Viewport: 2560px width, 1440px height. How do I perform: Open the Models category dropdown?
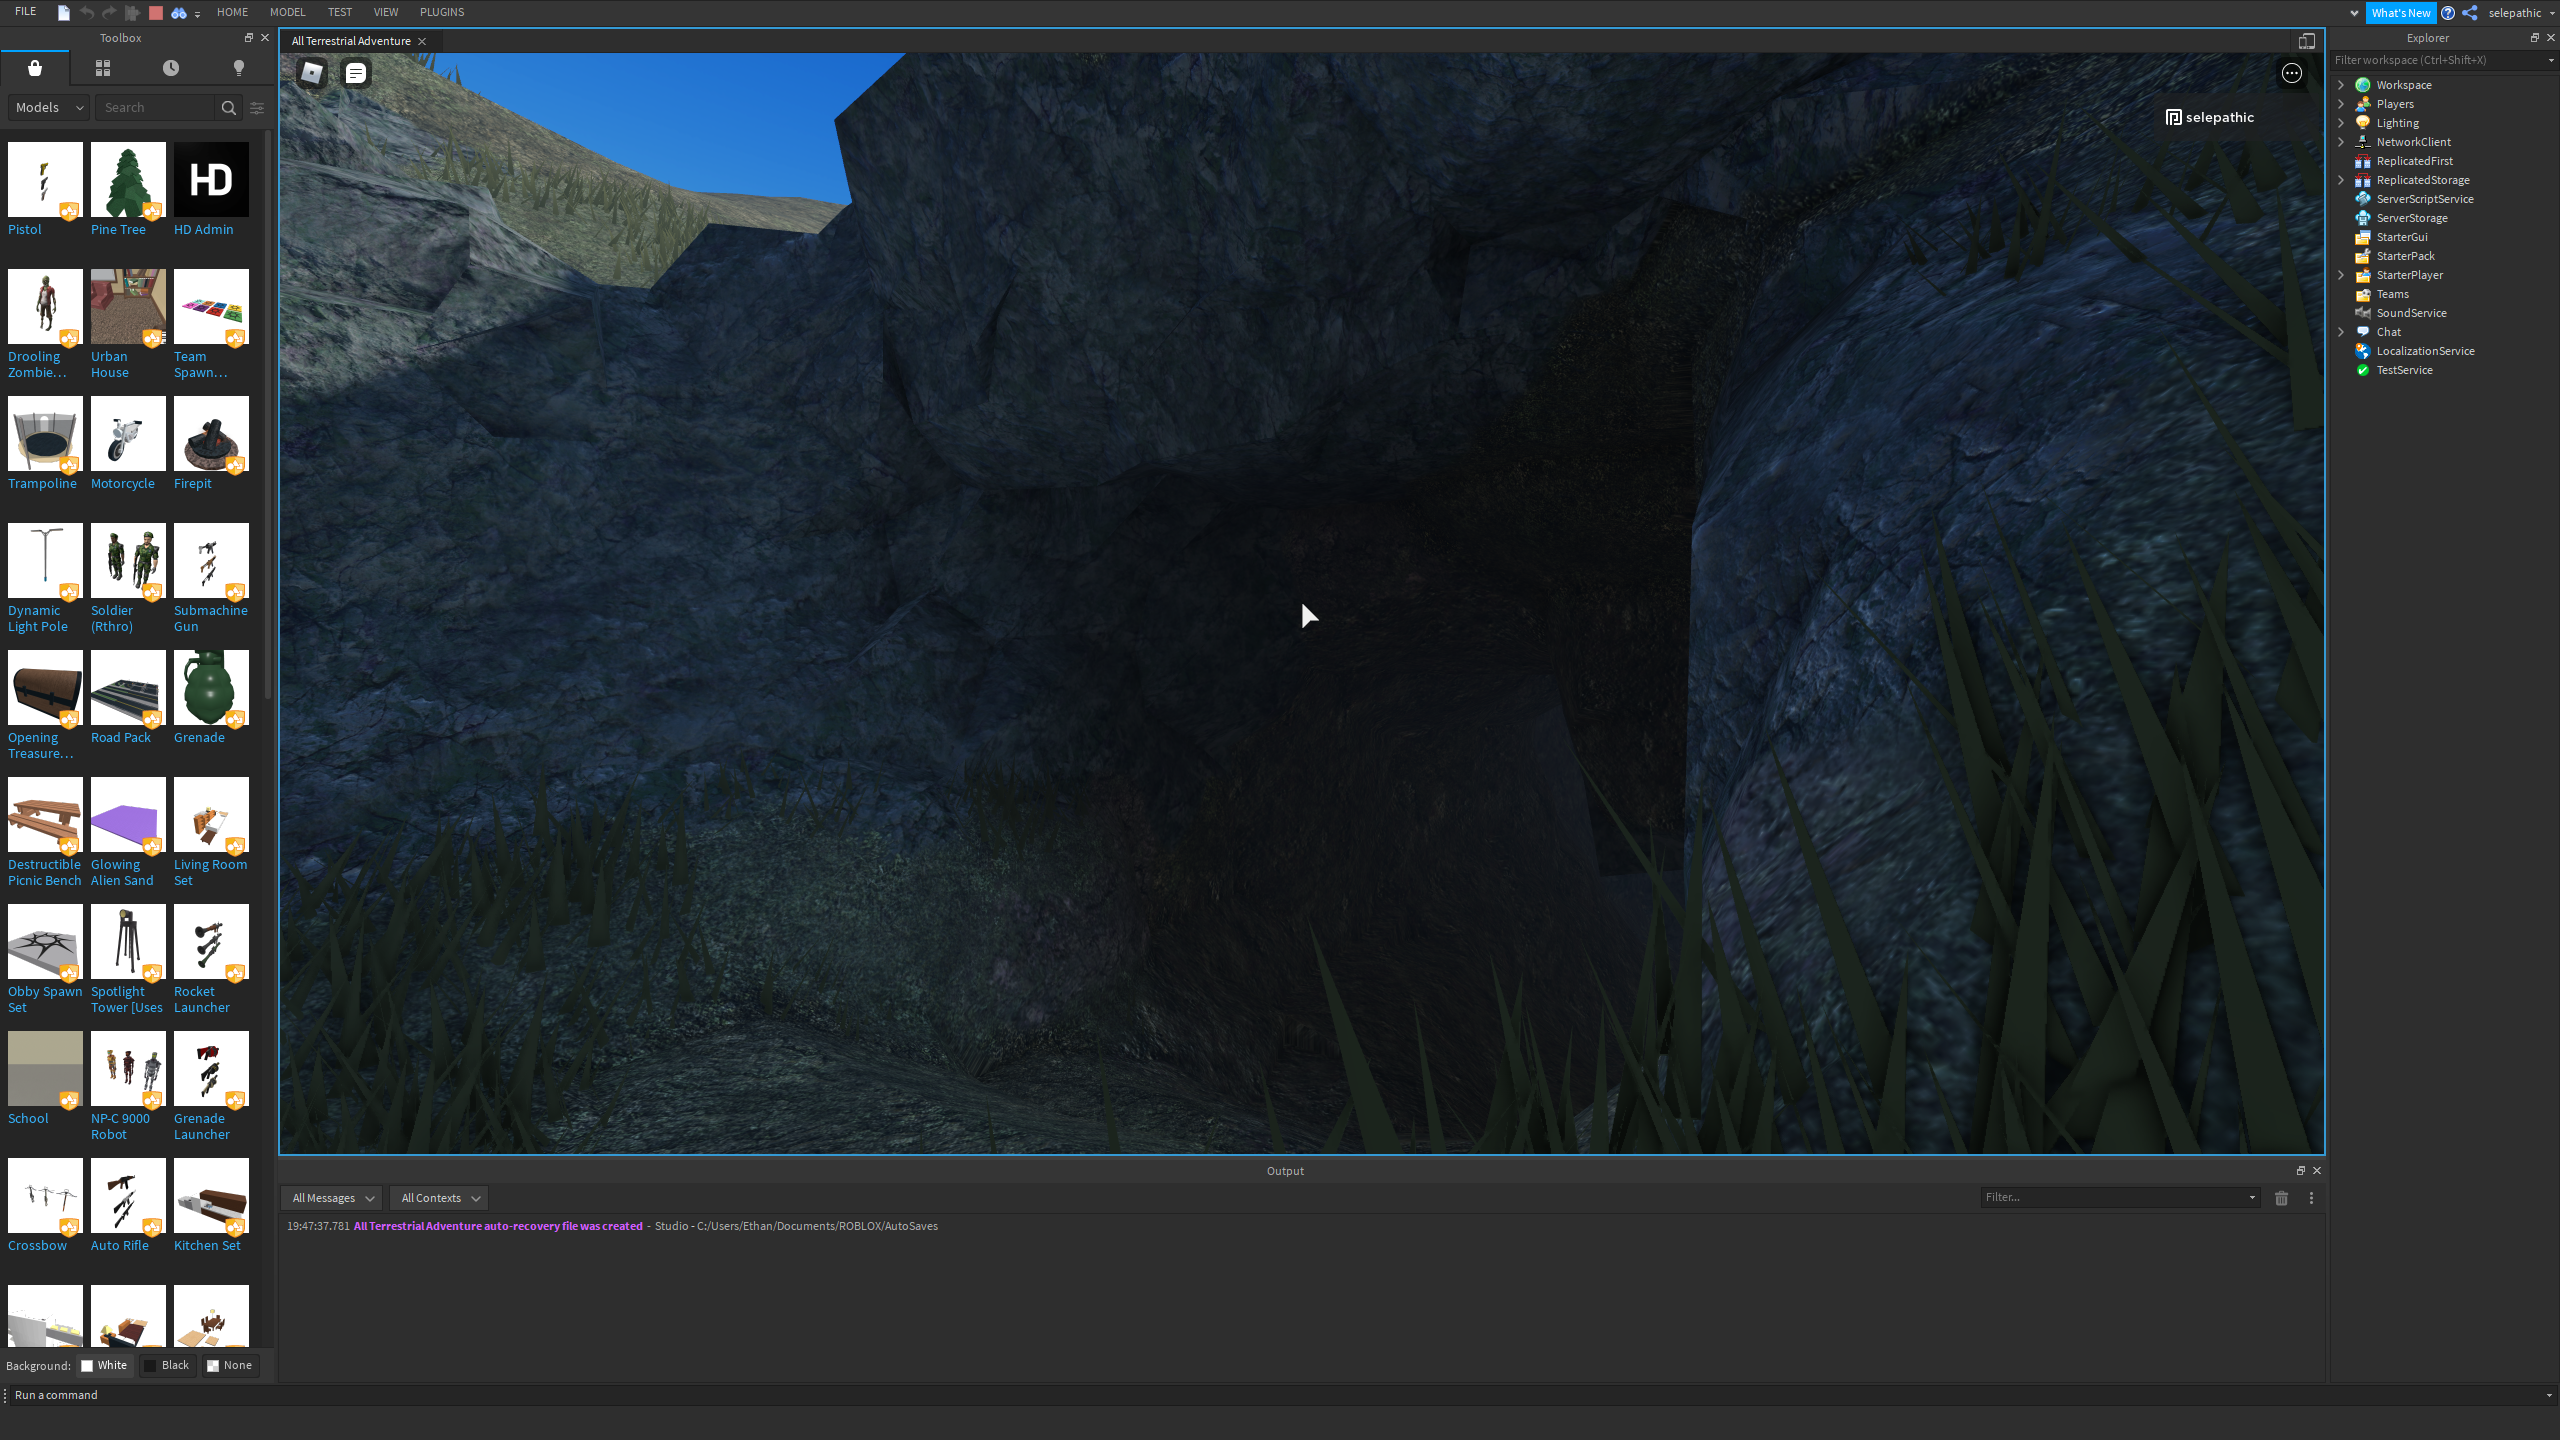(49, 108)
